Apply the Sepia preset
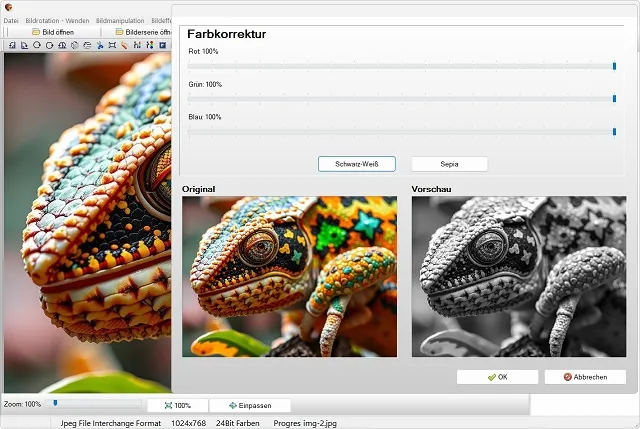Image resolution: width=640 pixels, height=429 pixels. pos(449,164)
